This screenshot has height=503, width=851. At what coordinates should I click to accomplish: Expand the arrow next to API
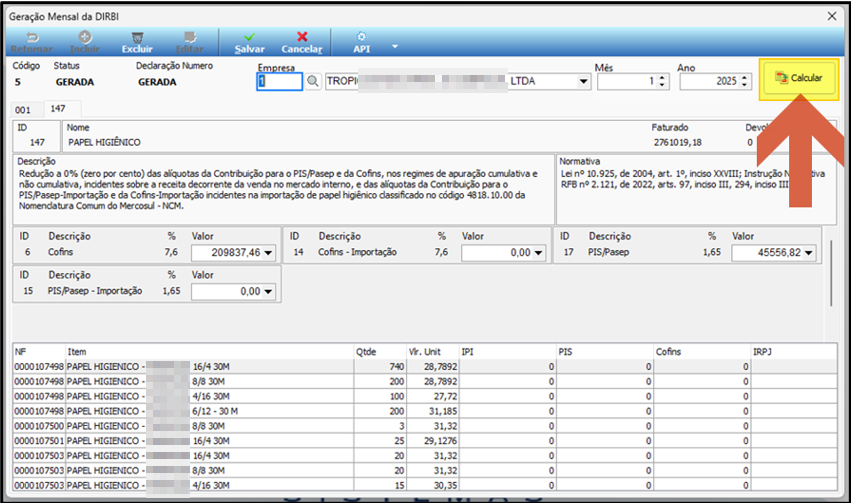(x=395, y=47)
